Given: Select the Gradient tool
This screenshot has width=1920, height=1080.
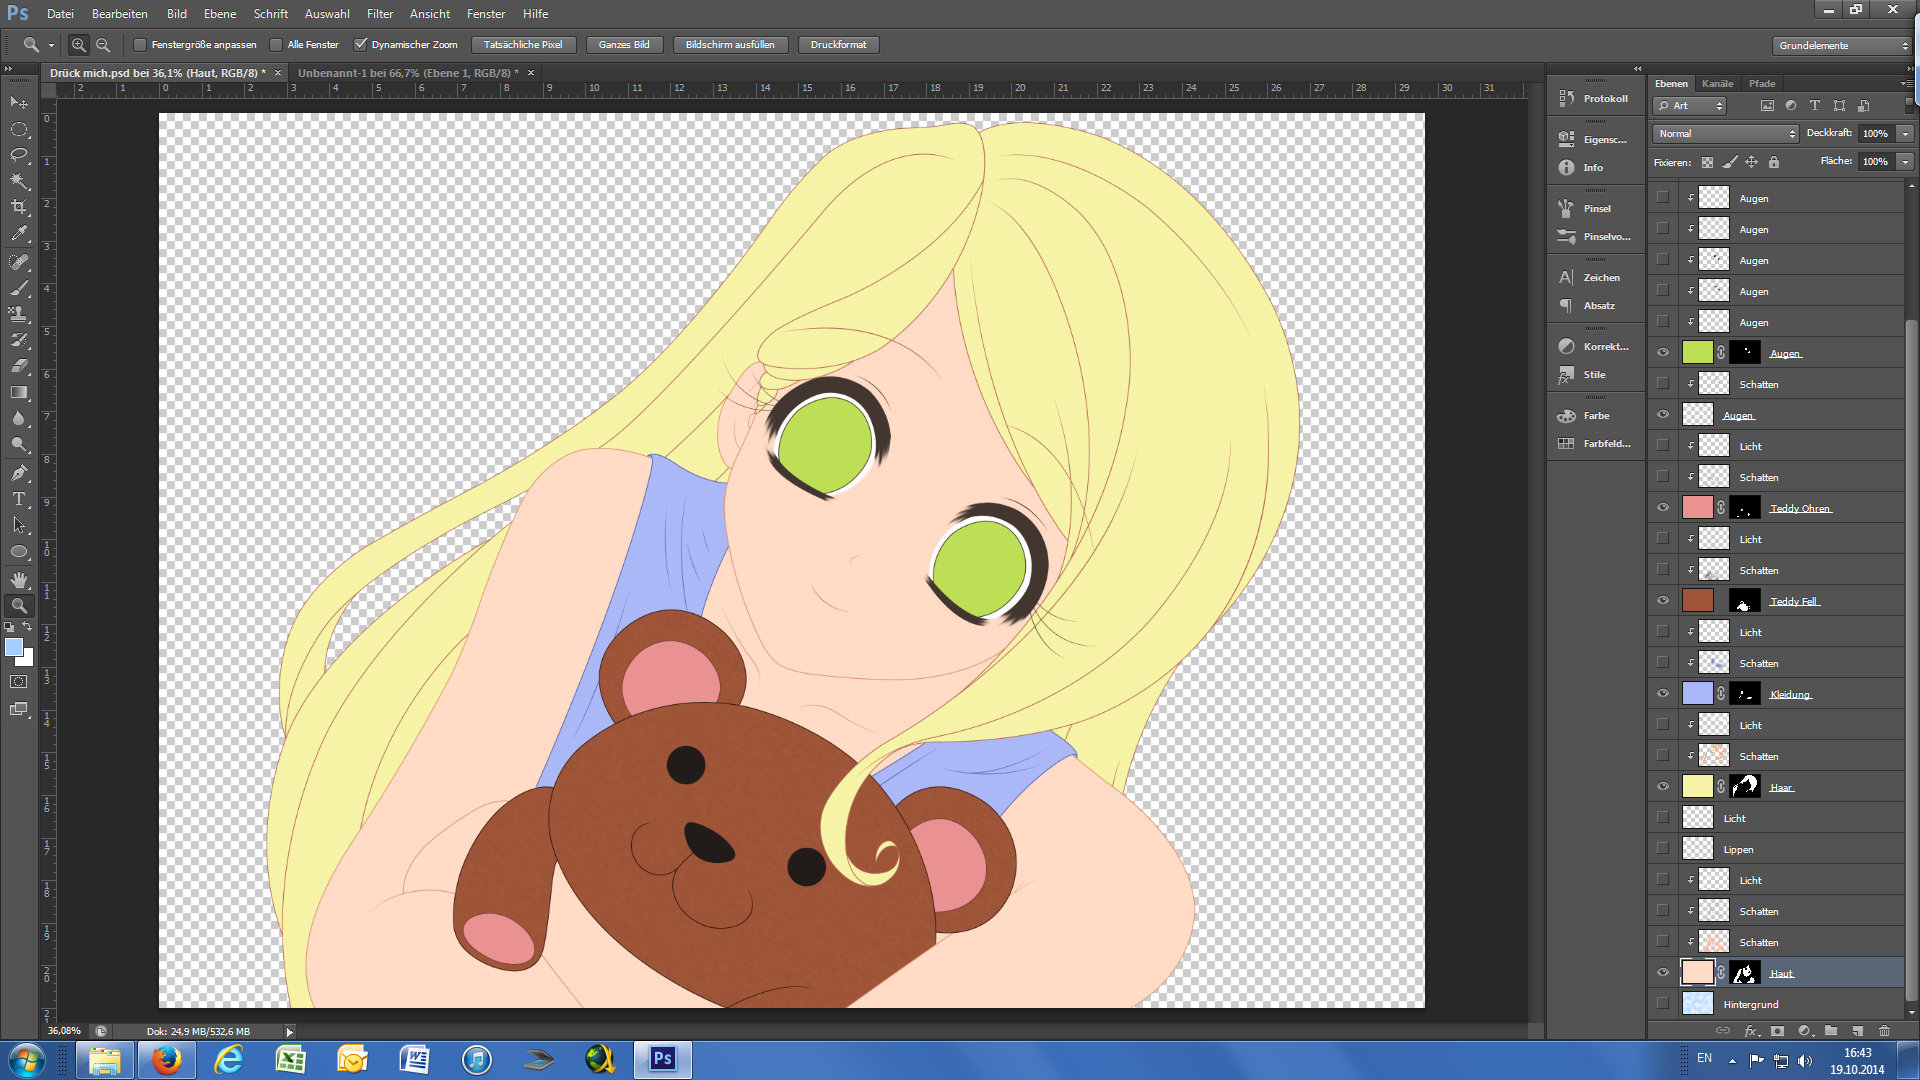Looking at the screenshot, I should click(x=19, y=392).
